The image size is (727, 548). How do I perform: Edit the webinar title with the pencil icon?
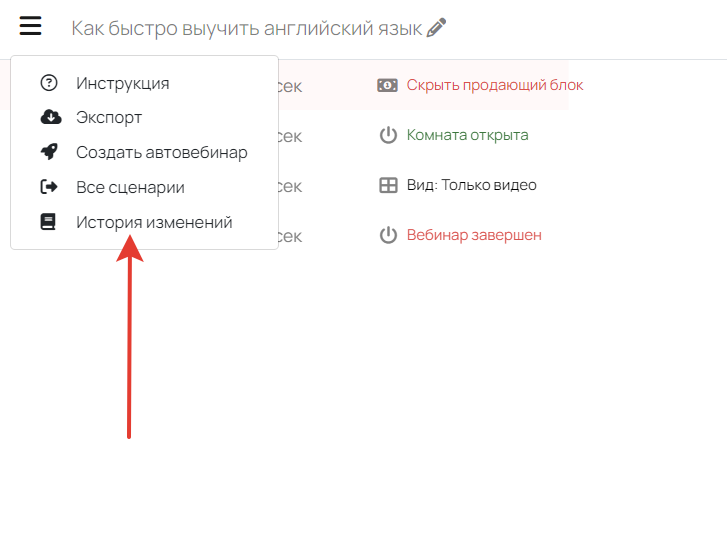[436, 27]
